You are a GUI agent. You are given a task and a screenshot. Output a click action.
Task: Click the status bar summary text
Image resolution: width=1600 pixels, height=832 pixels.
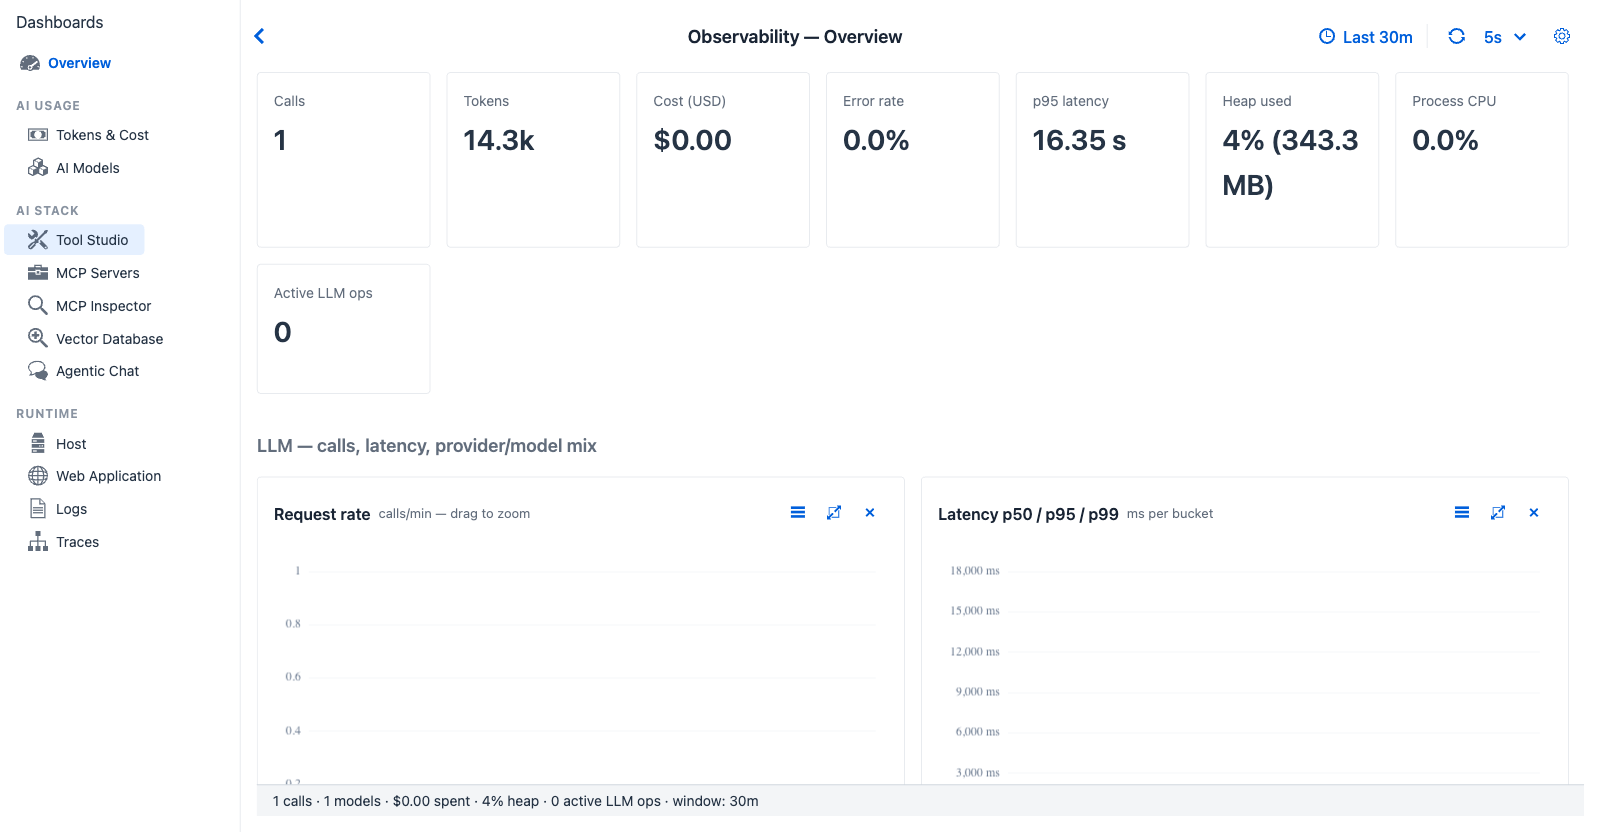[x=516, y=801]
